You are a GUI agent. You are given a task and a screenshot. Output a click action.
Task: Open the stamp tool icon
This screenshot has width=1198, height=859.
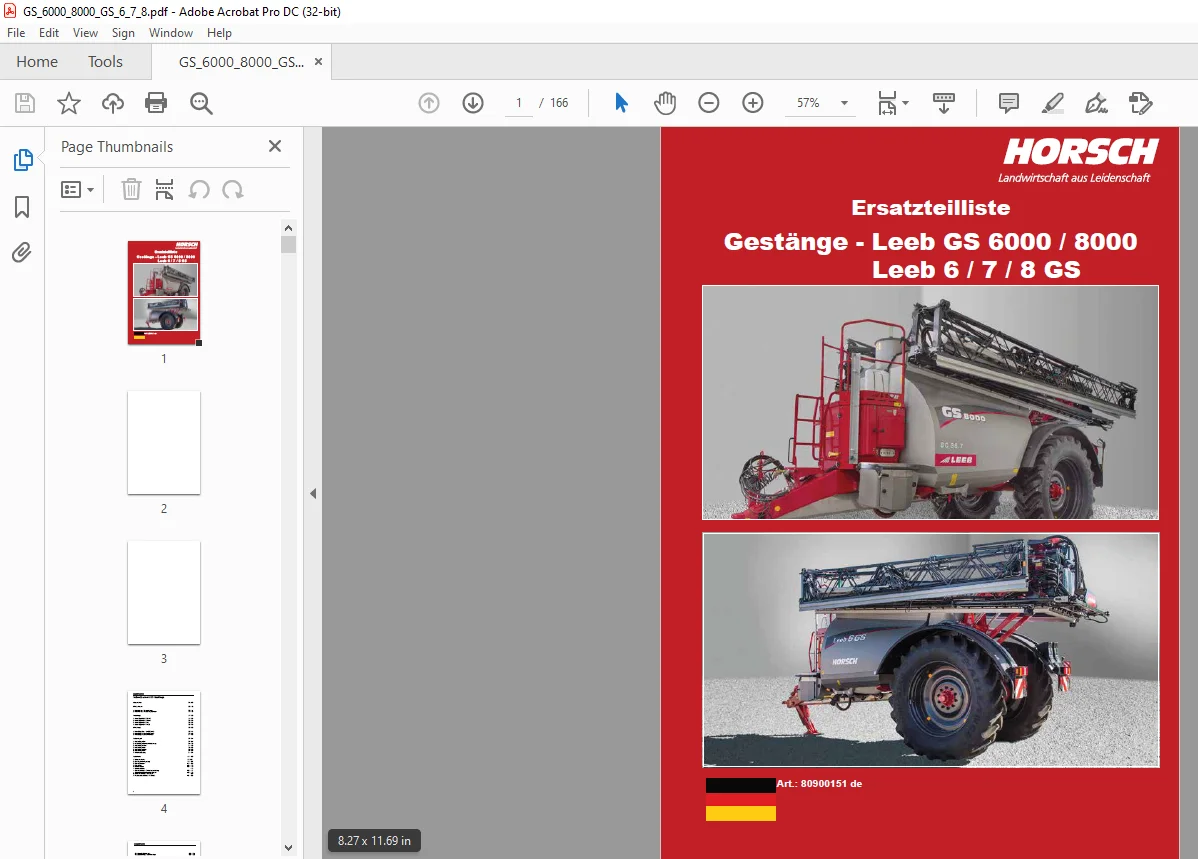click(1141, 102)
